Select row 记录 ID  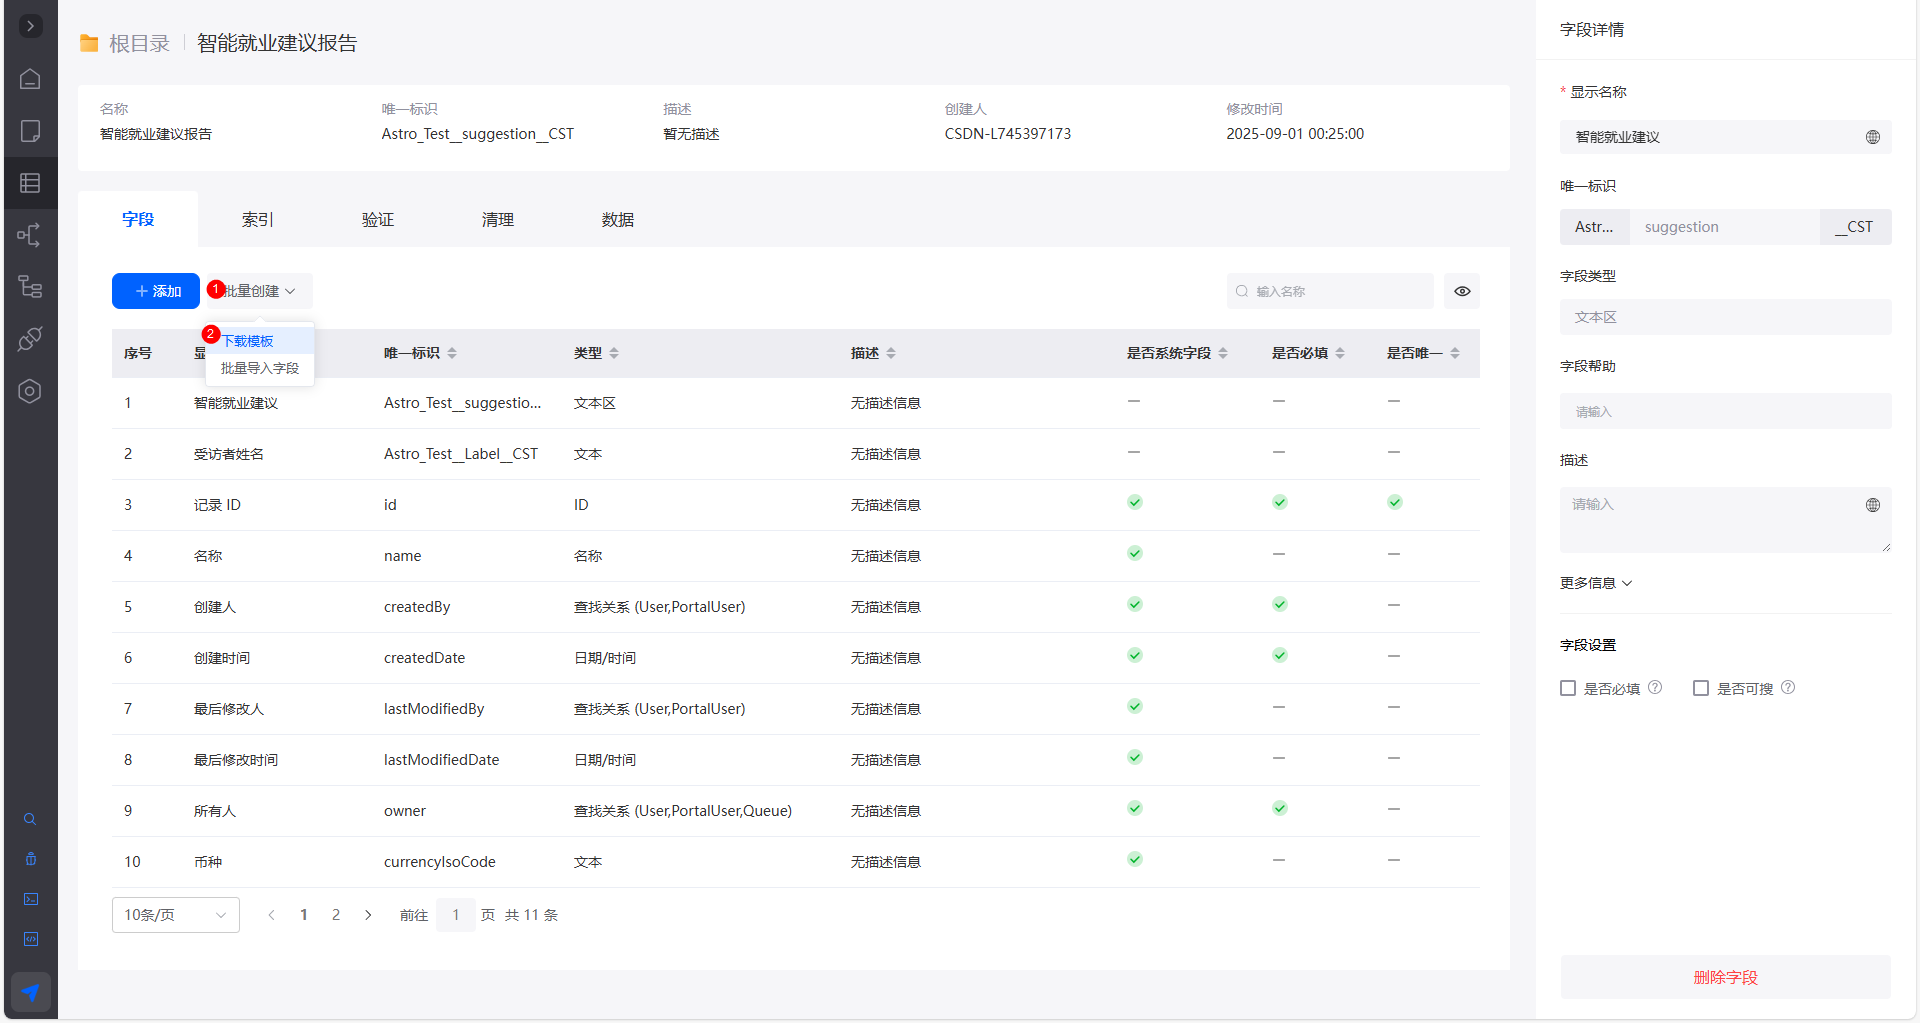click(796, 505)
